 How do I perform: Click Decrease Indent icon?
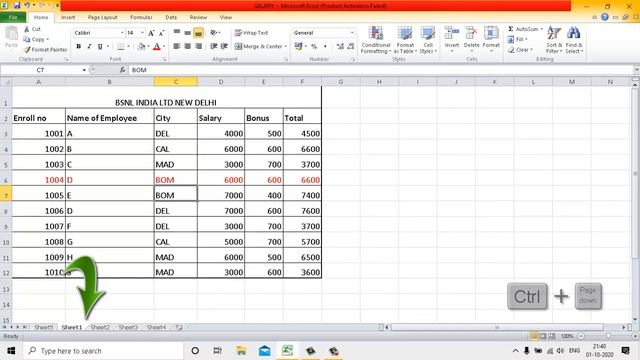point(213,47)
